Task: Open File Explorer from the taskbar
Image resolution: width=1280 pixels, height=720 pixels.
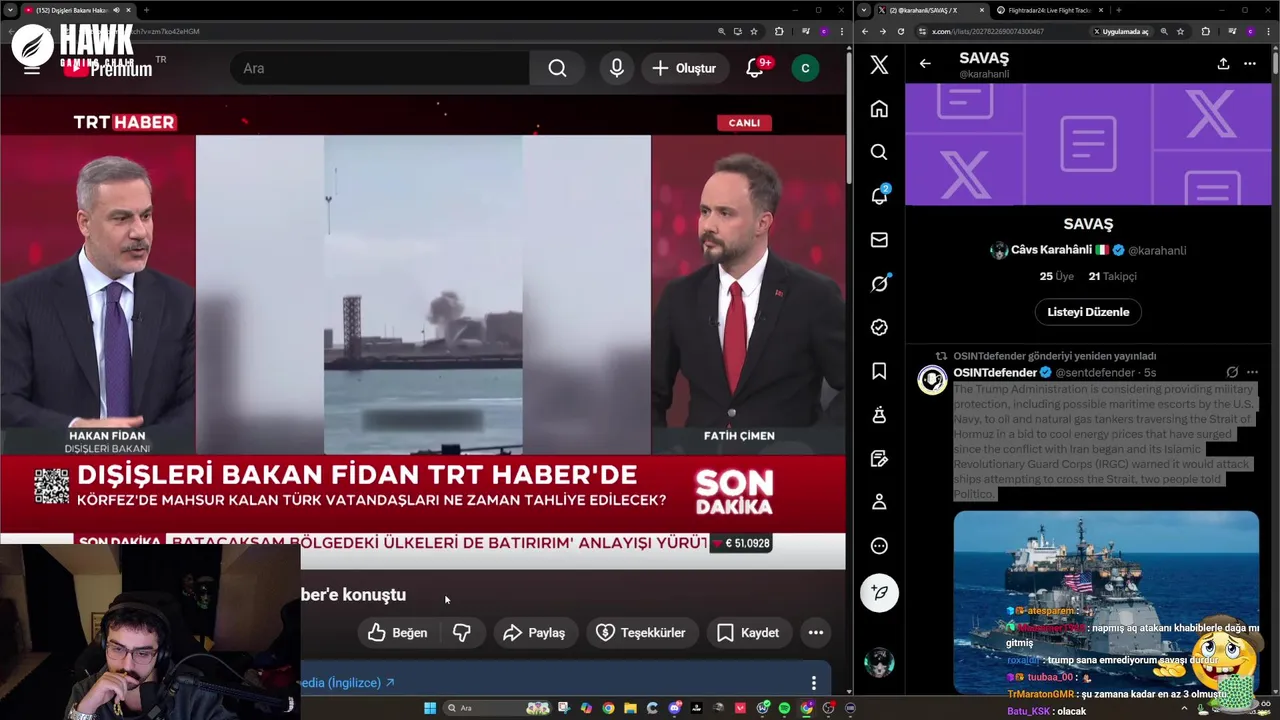Action: [631, 708]
